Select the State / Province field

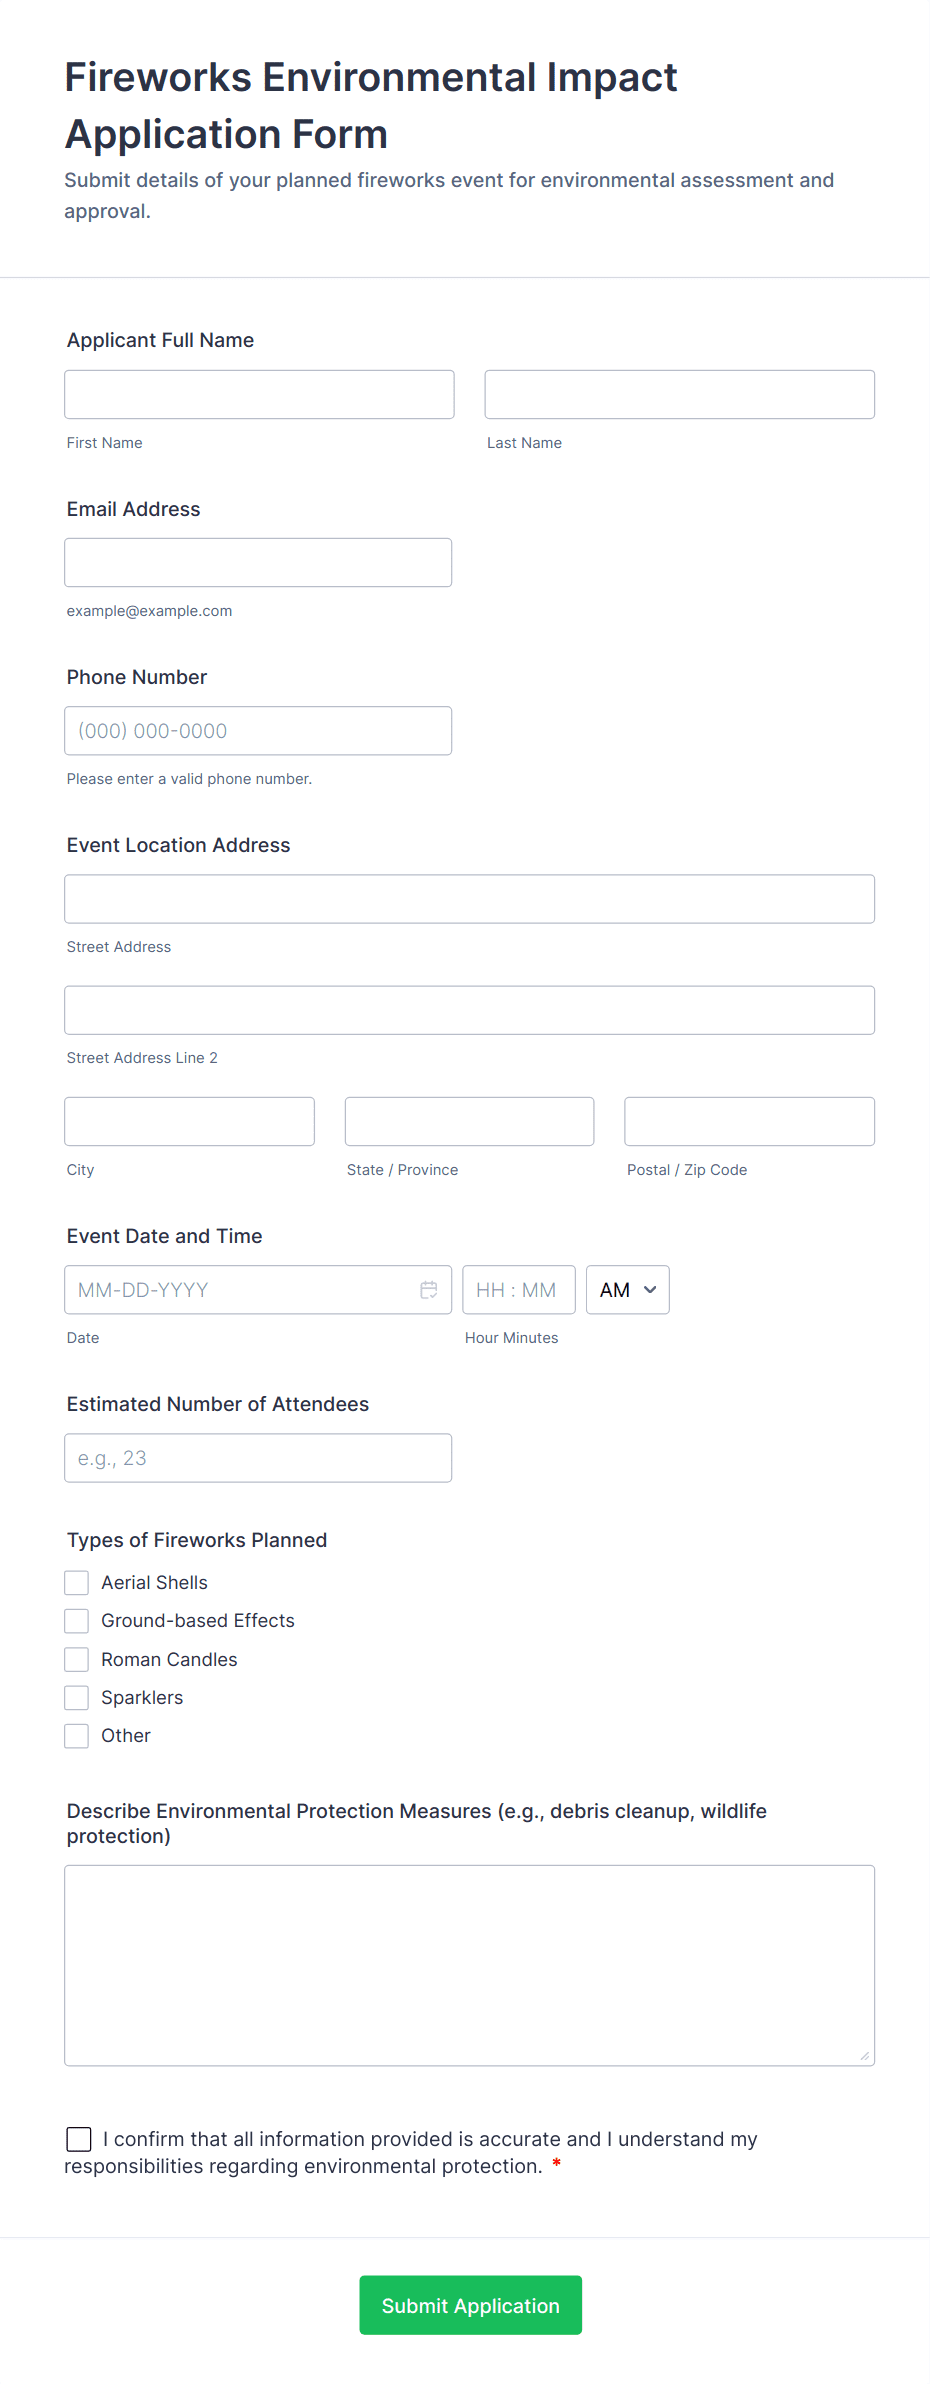point(469,1121)
